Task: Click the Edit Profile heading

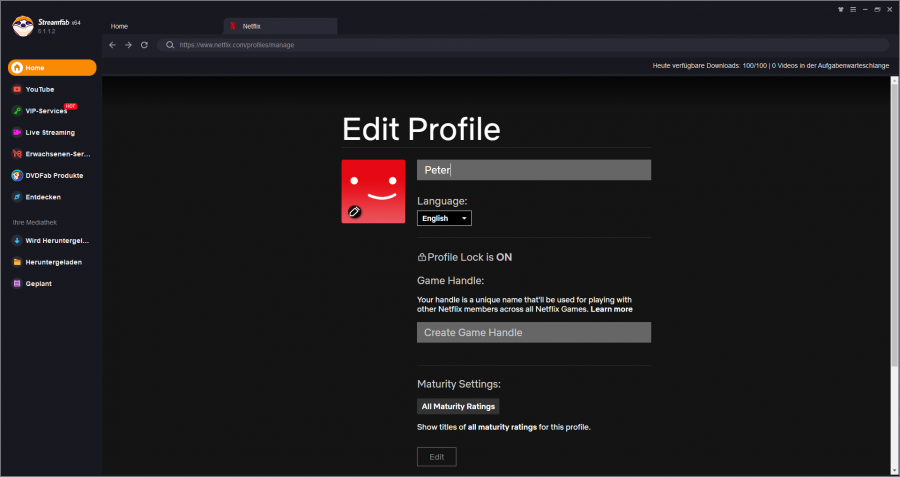Action: (x=421, y=129)
